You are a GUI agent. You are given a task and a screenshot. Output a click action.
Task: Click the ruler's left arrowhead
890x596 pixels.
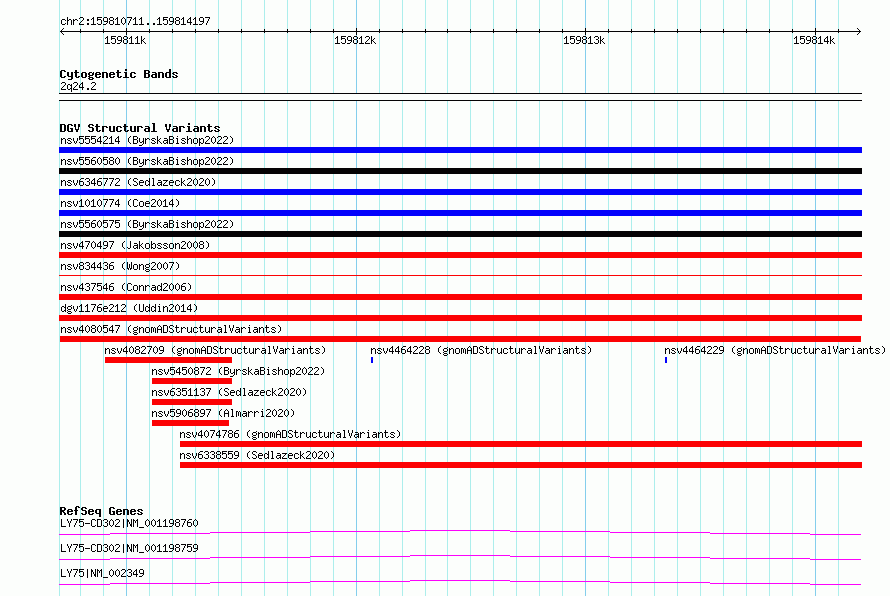62,32
